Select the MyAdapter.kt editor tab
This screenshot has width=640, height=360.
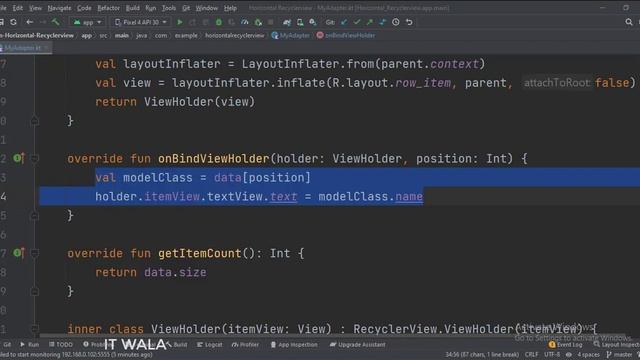click(22, 48)
